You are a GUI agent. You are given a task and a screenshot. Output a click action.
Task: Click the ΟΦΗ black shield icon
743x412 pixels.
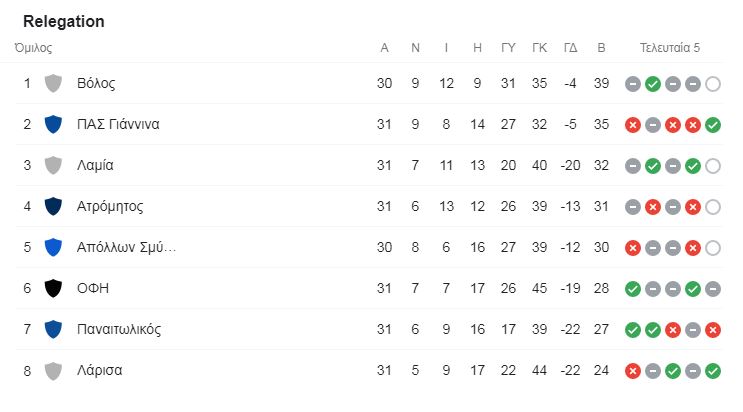point(53,288)
